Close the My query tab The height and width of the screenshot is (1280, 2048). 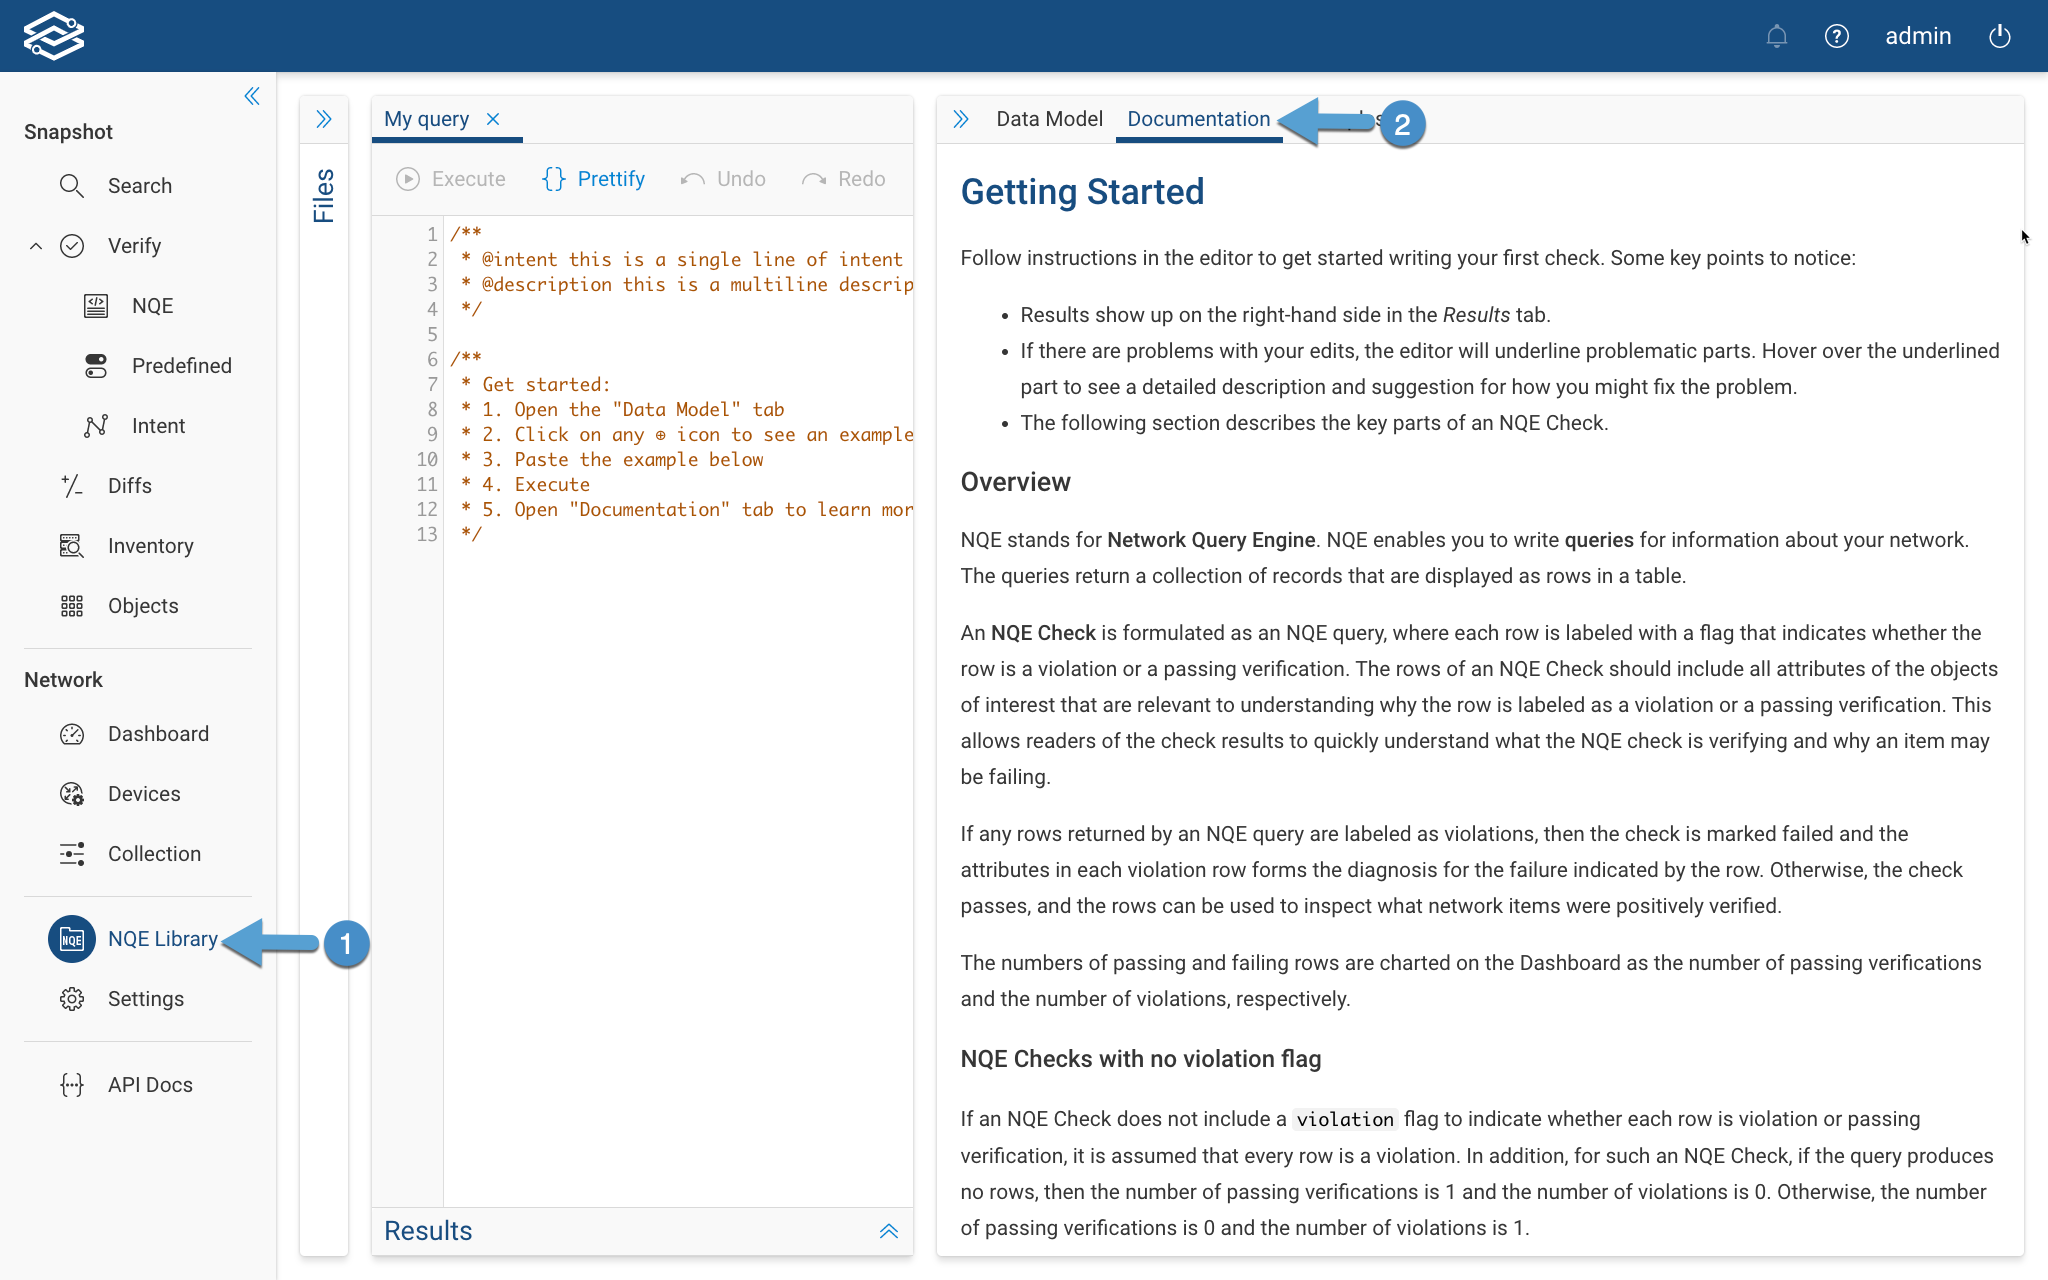click(492, 118)
